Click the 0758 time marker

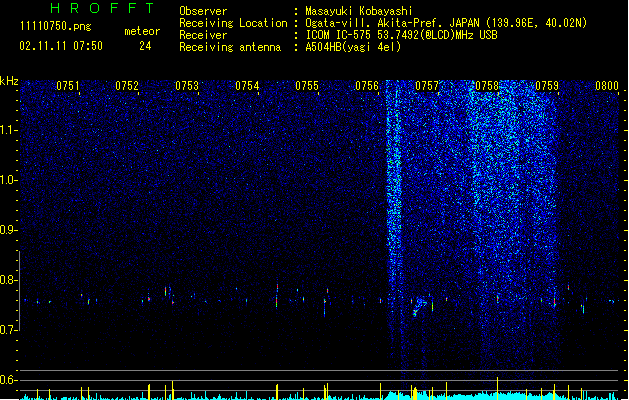click(x=487, y=86)
